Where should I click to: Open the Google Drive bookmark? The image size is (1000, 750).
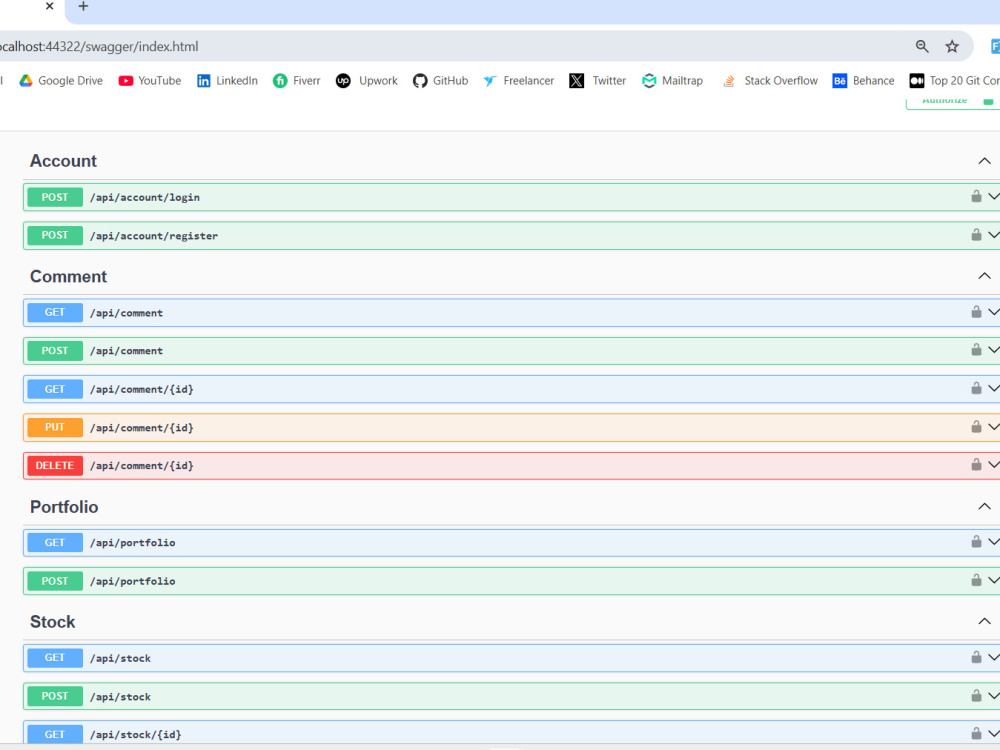tap(61, 80)
